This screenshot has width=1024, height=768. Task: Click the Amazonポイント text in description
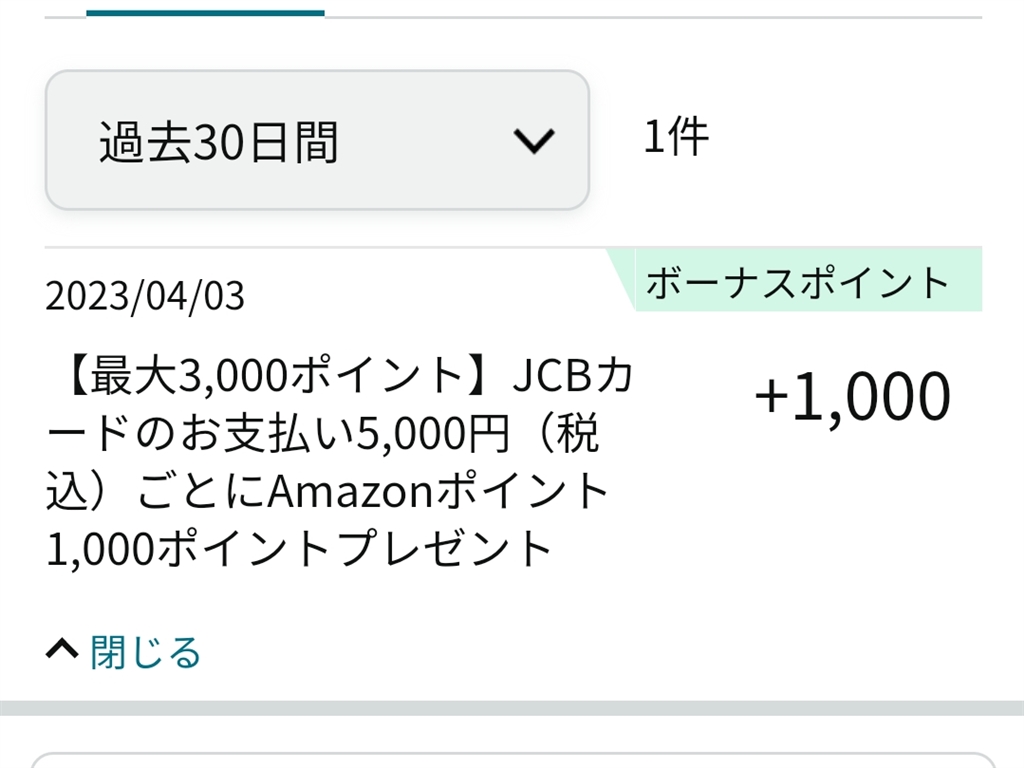[x=438, y=491]
